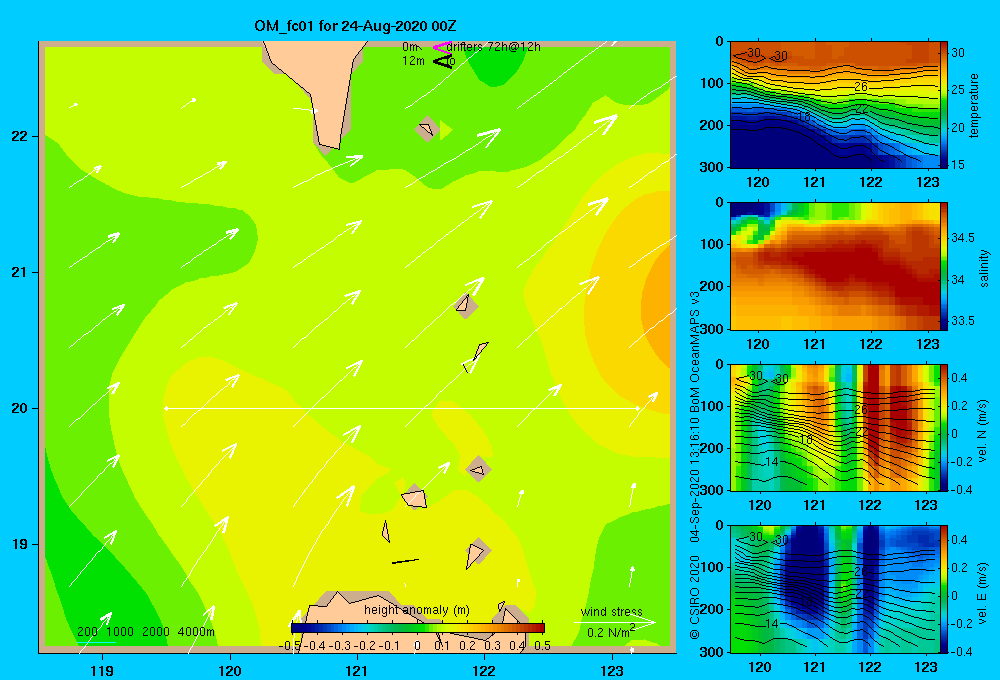Open the temperature depth section panel
The width and height of the screenshot is (1000, 680).
pos(834,105)
